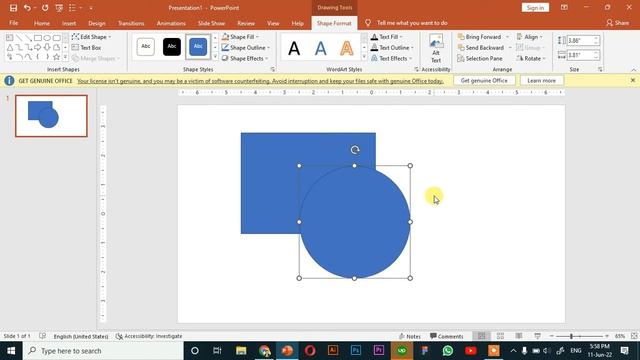Select the oval shape in Insert Shapes gallery
The height and width of the screenshot is (360, 640).
pos(47,38)
